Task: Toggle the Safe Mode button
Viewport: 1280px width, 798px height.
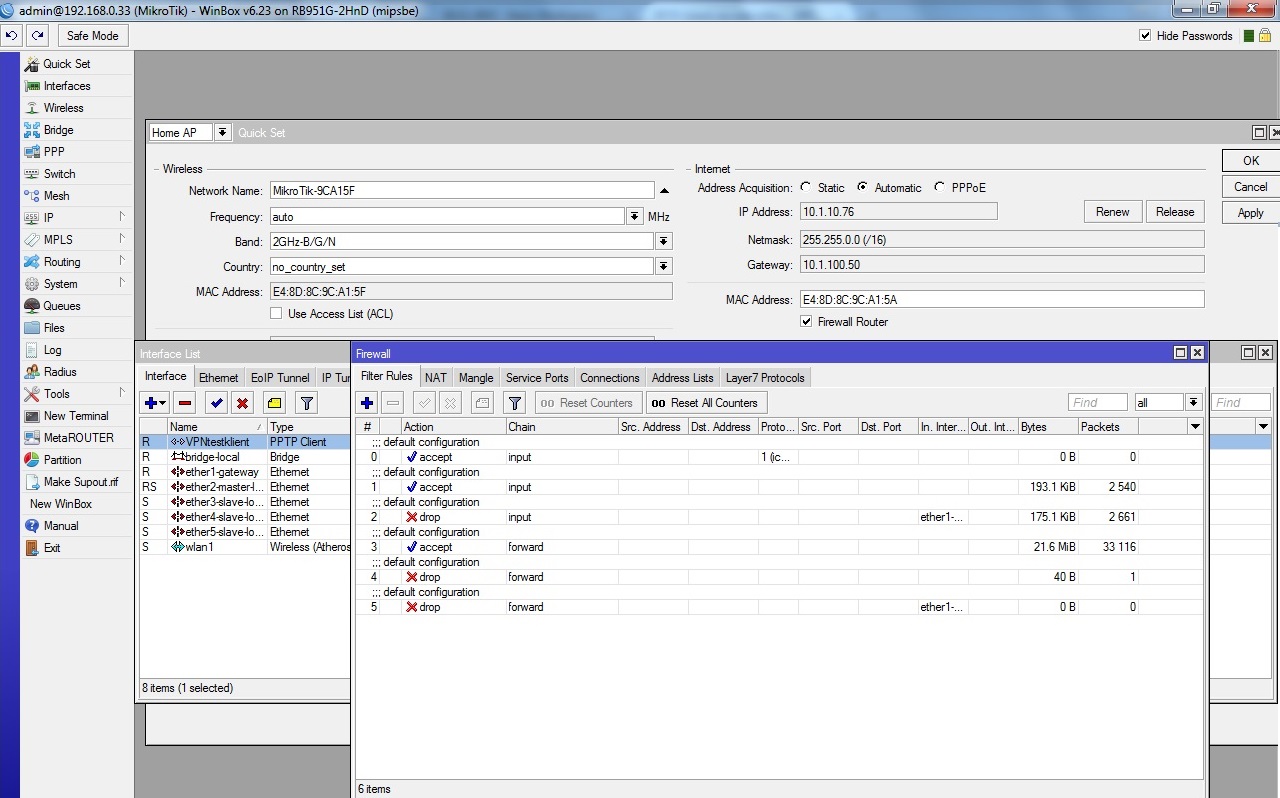Action: [92, 36]
